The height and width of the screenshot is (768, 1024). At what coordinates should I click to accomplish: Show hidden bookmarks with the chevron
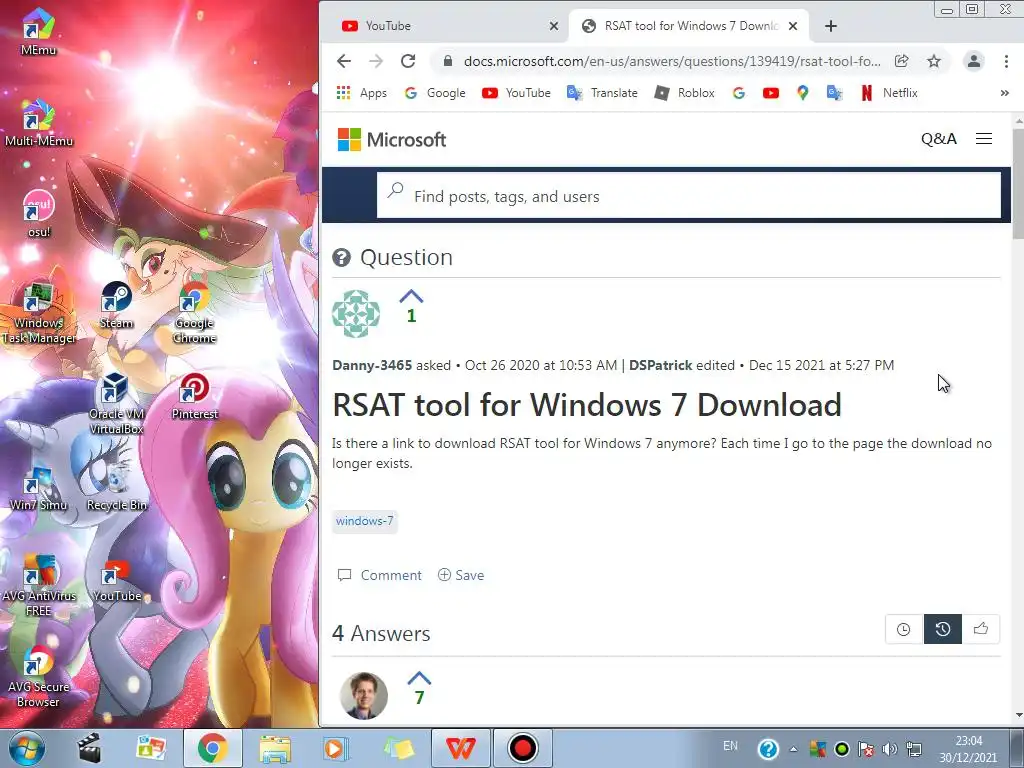(1004, 93)
